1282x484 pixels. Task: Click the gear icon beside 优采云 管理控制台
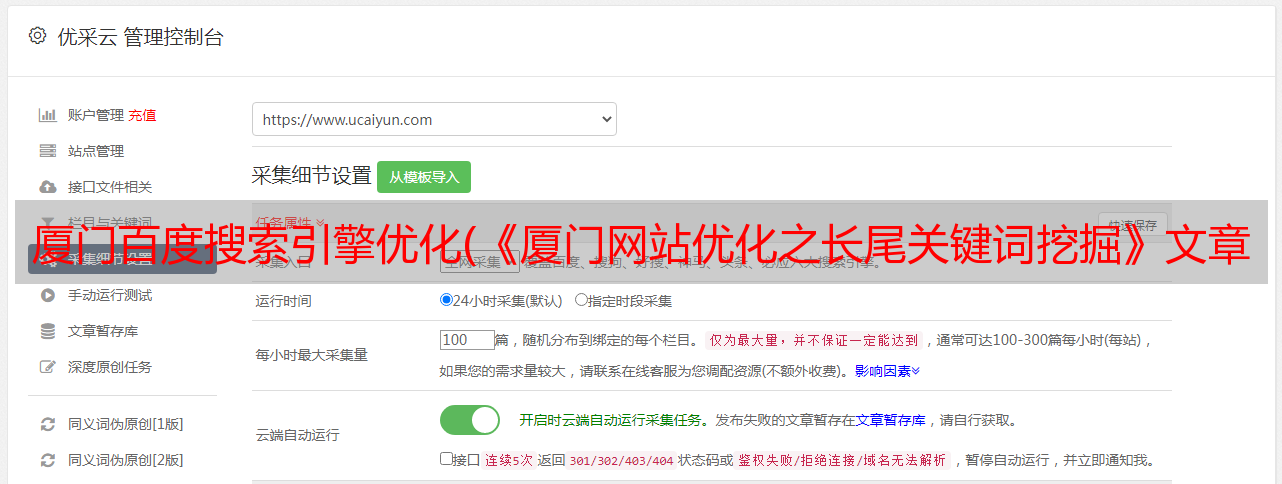[x=37, y=36]
